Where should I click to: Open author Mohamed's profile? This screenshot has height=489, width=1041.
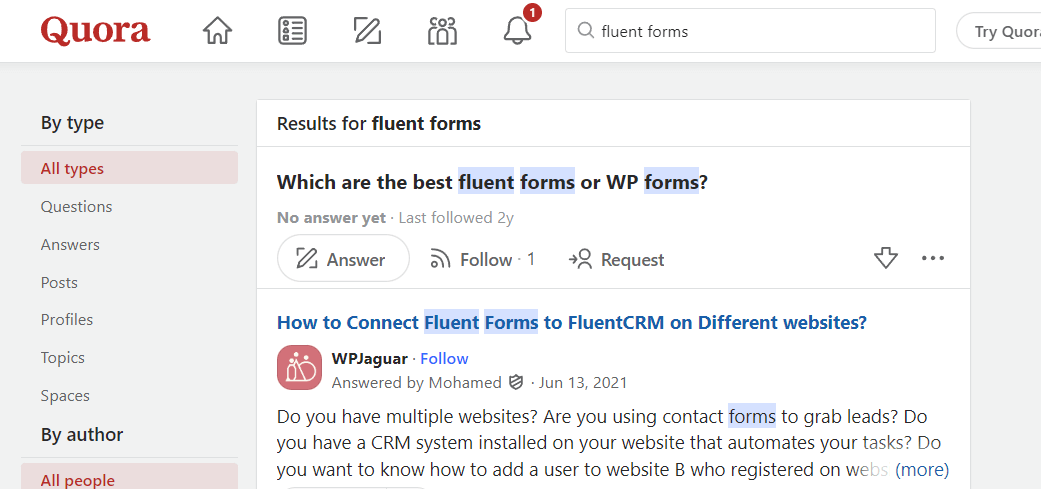click(465, 382)
